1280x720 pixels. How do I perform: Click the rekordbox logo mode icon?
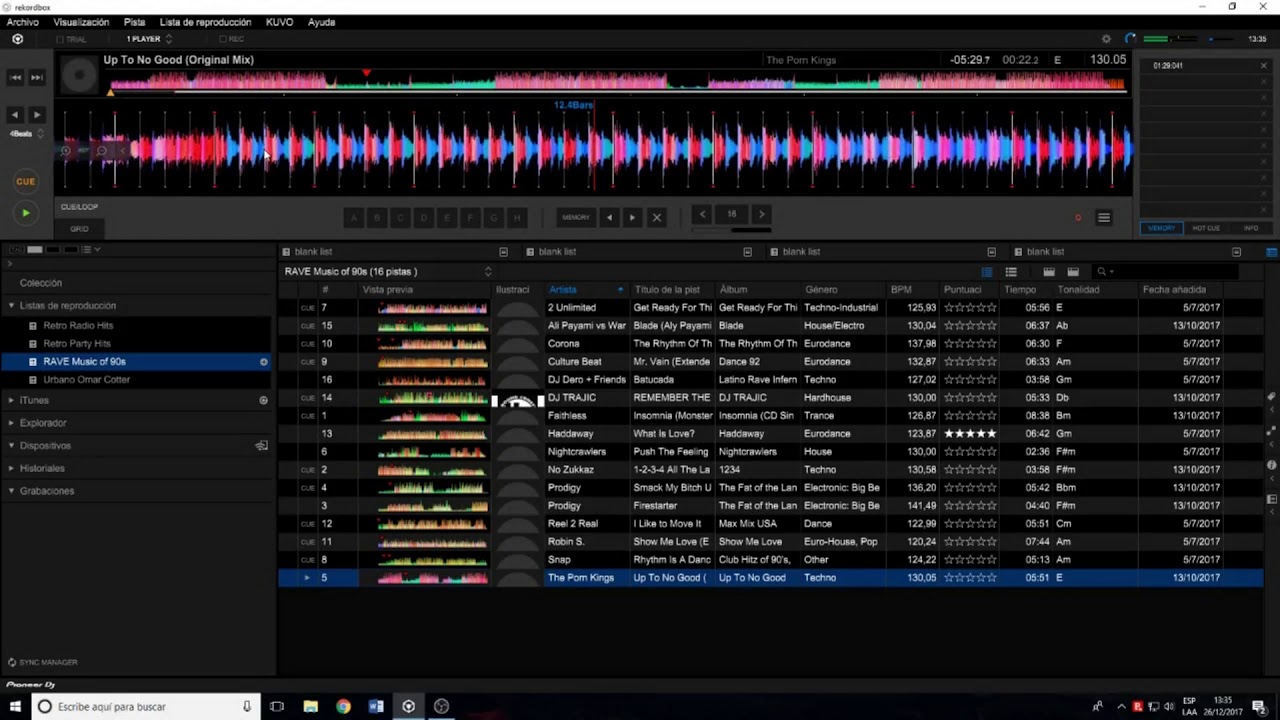pos(17,39)
